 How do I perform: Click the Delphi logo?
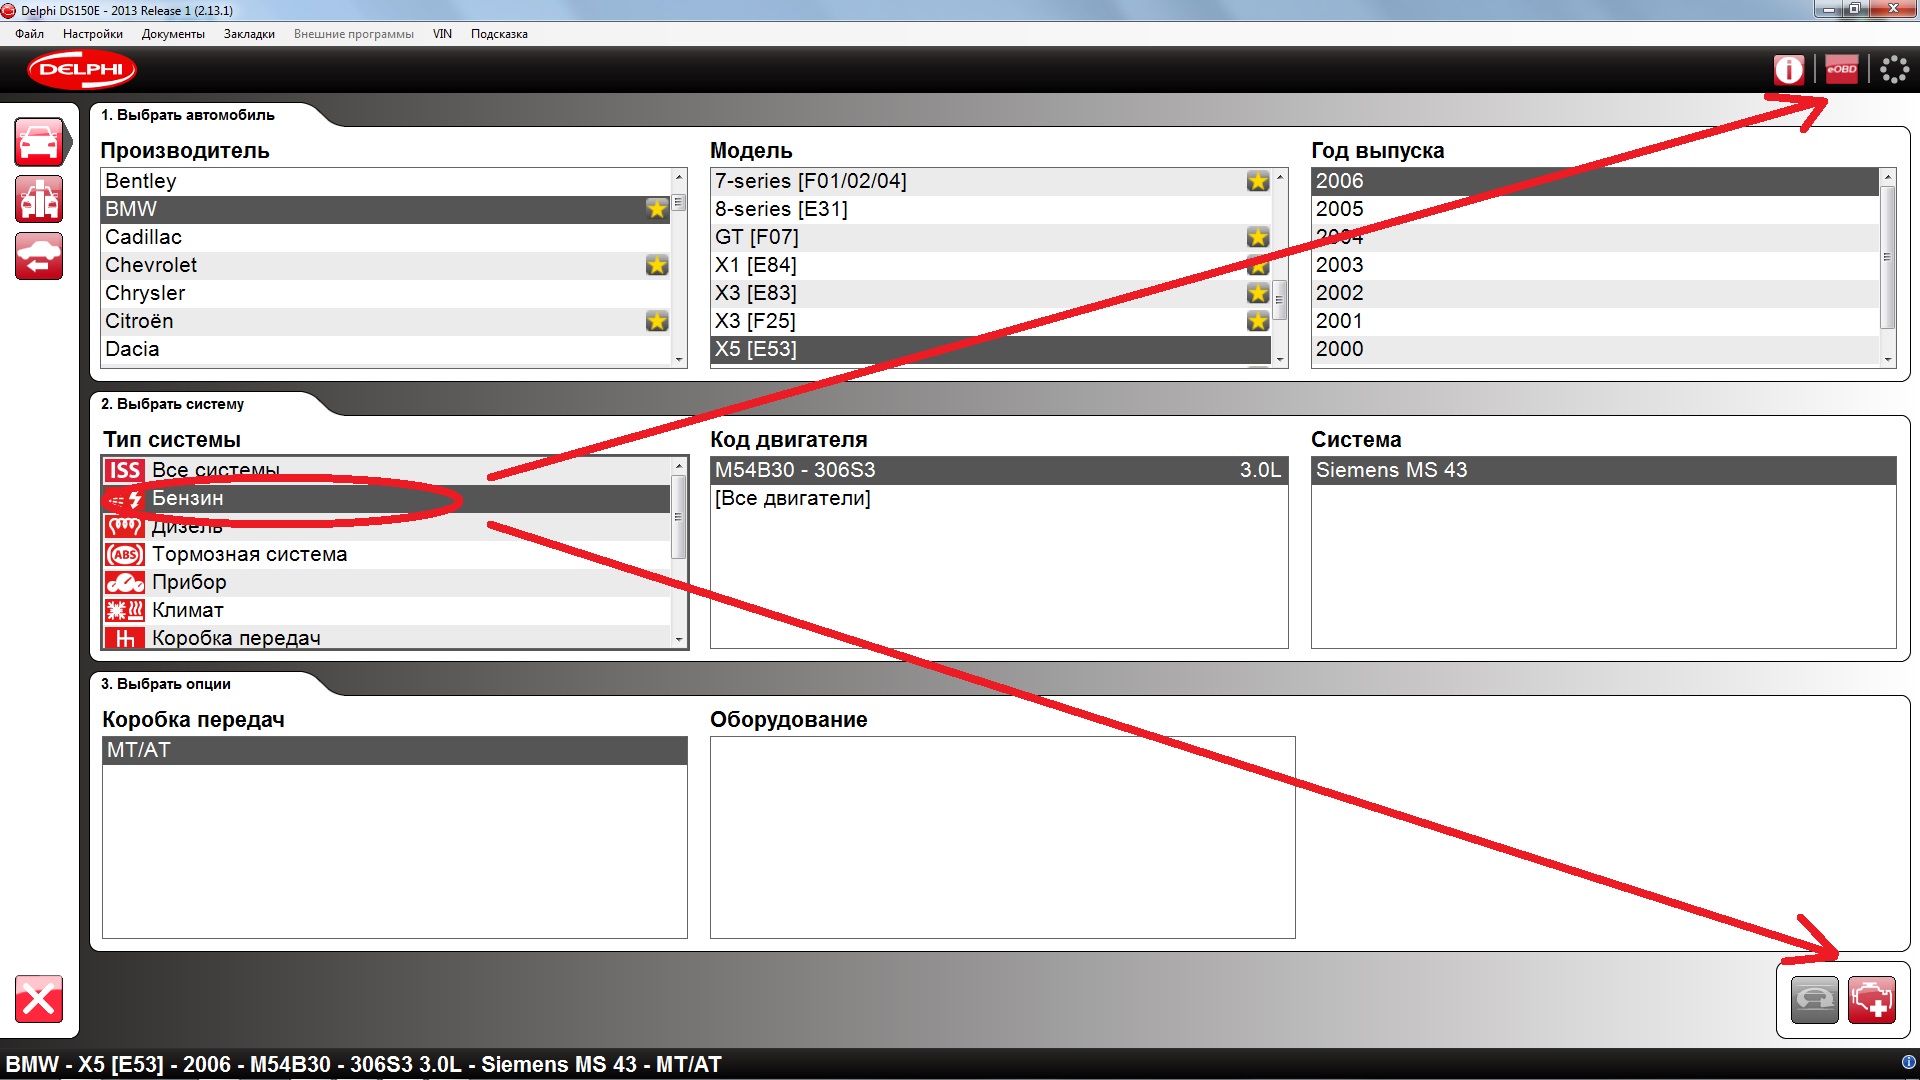pyautogui.click(x=82, y=70)
